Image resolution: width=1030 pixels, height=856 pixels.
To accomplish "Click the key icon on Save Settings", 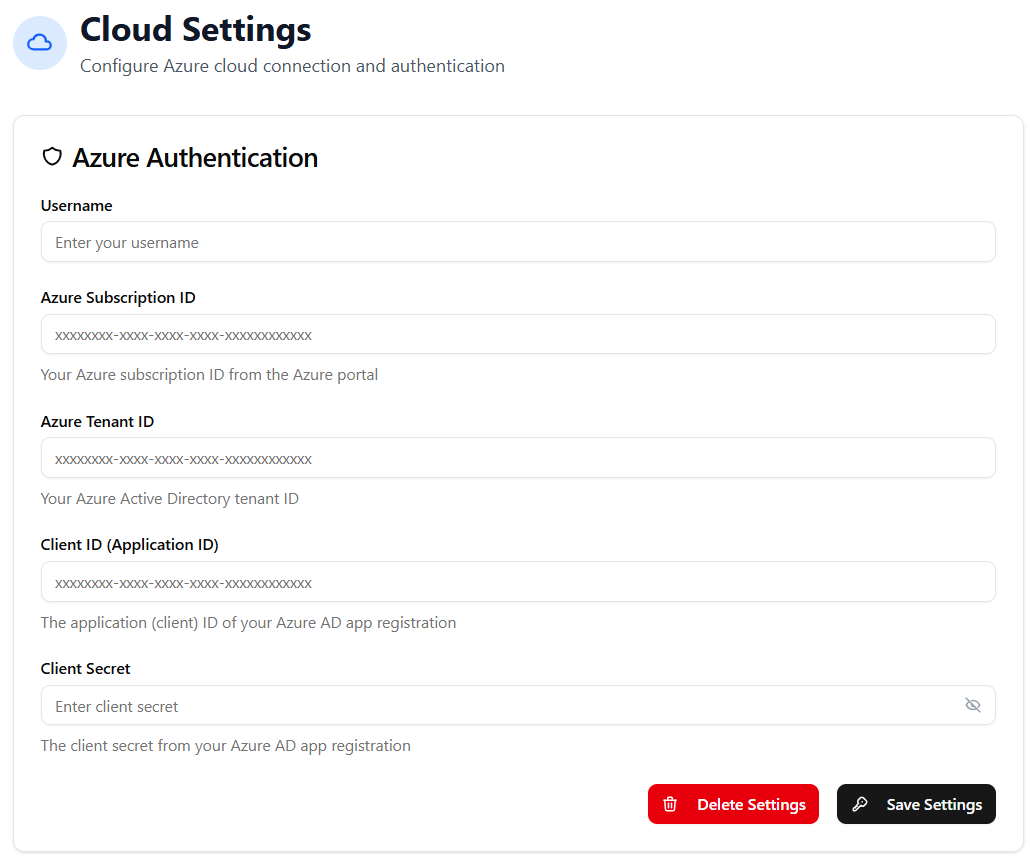I will point(861,804).
